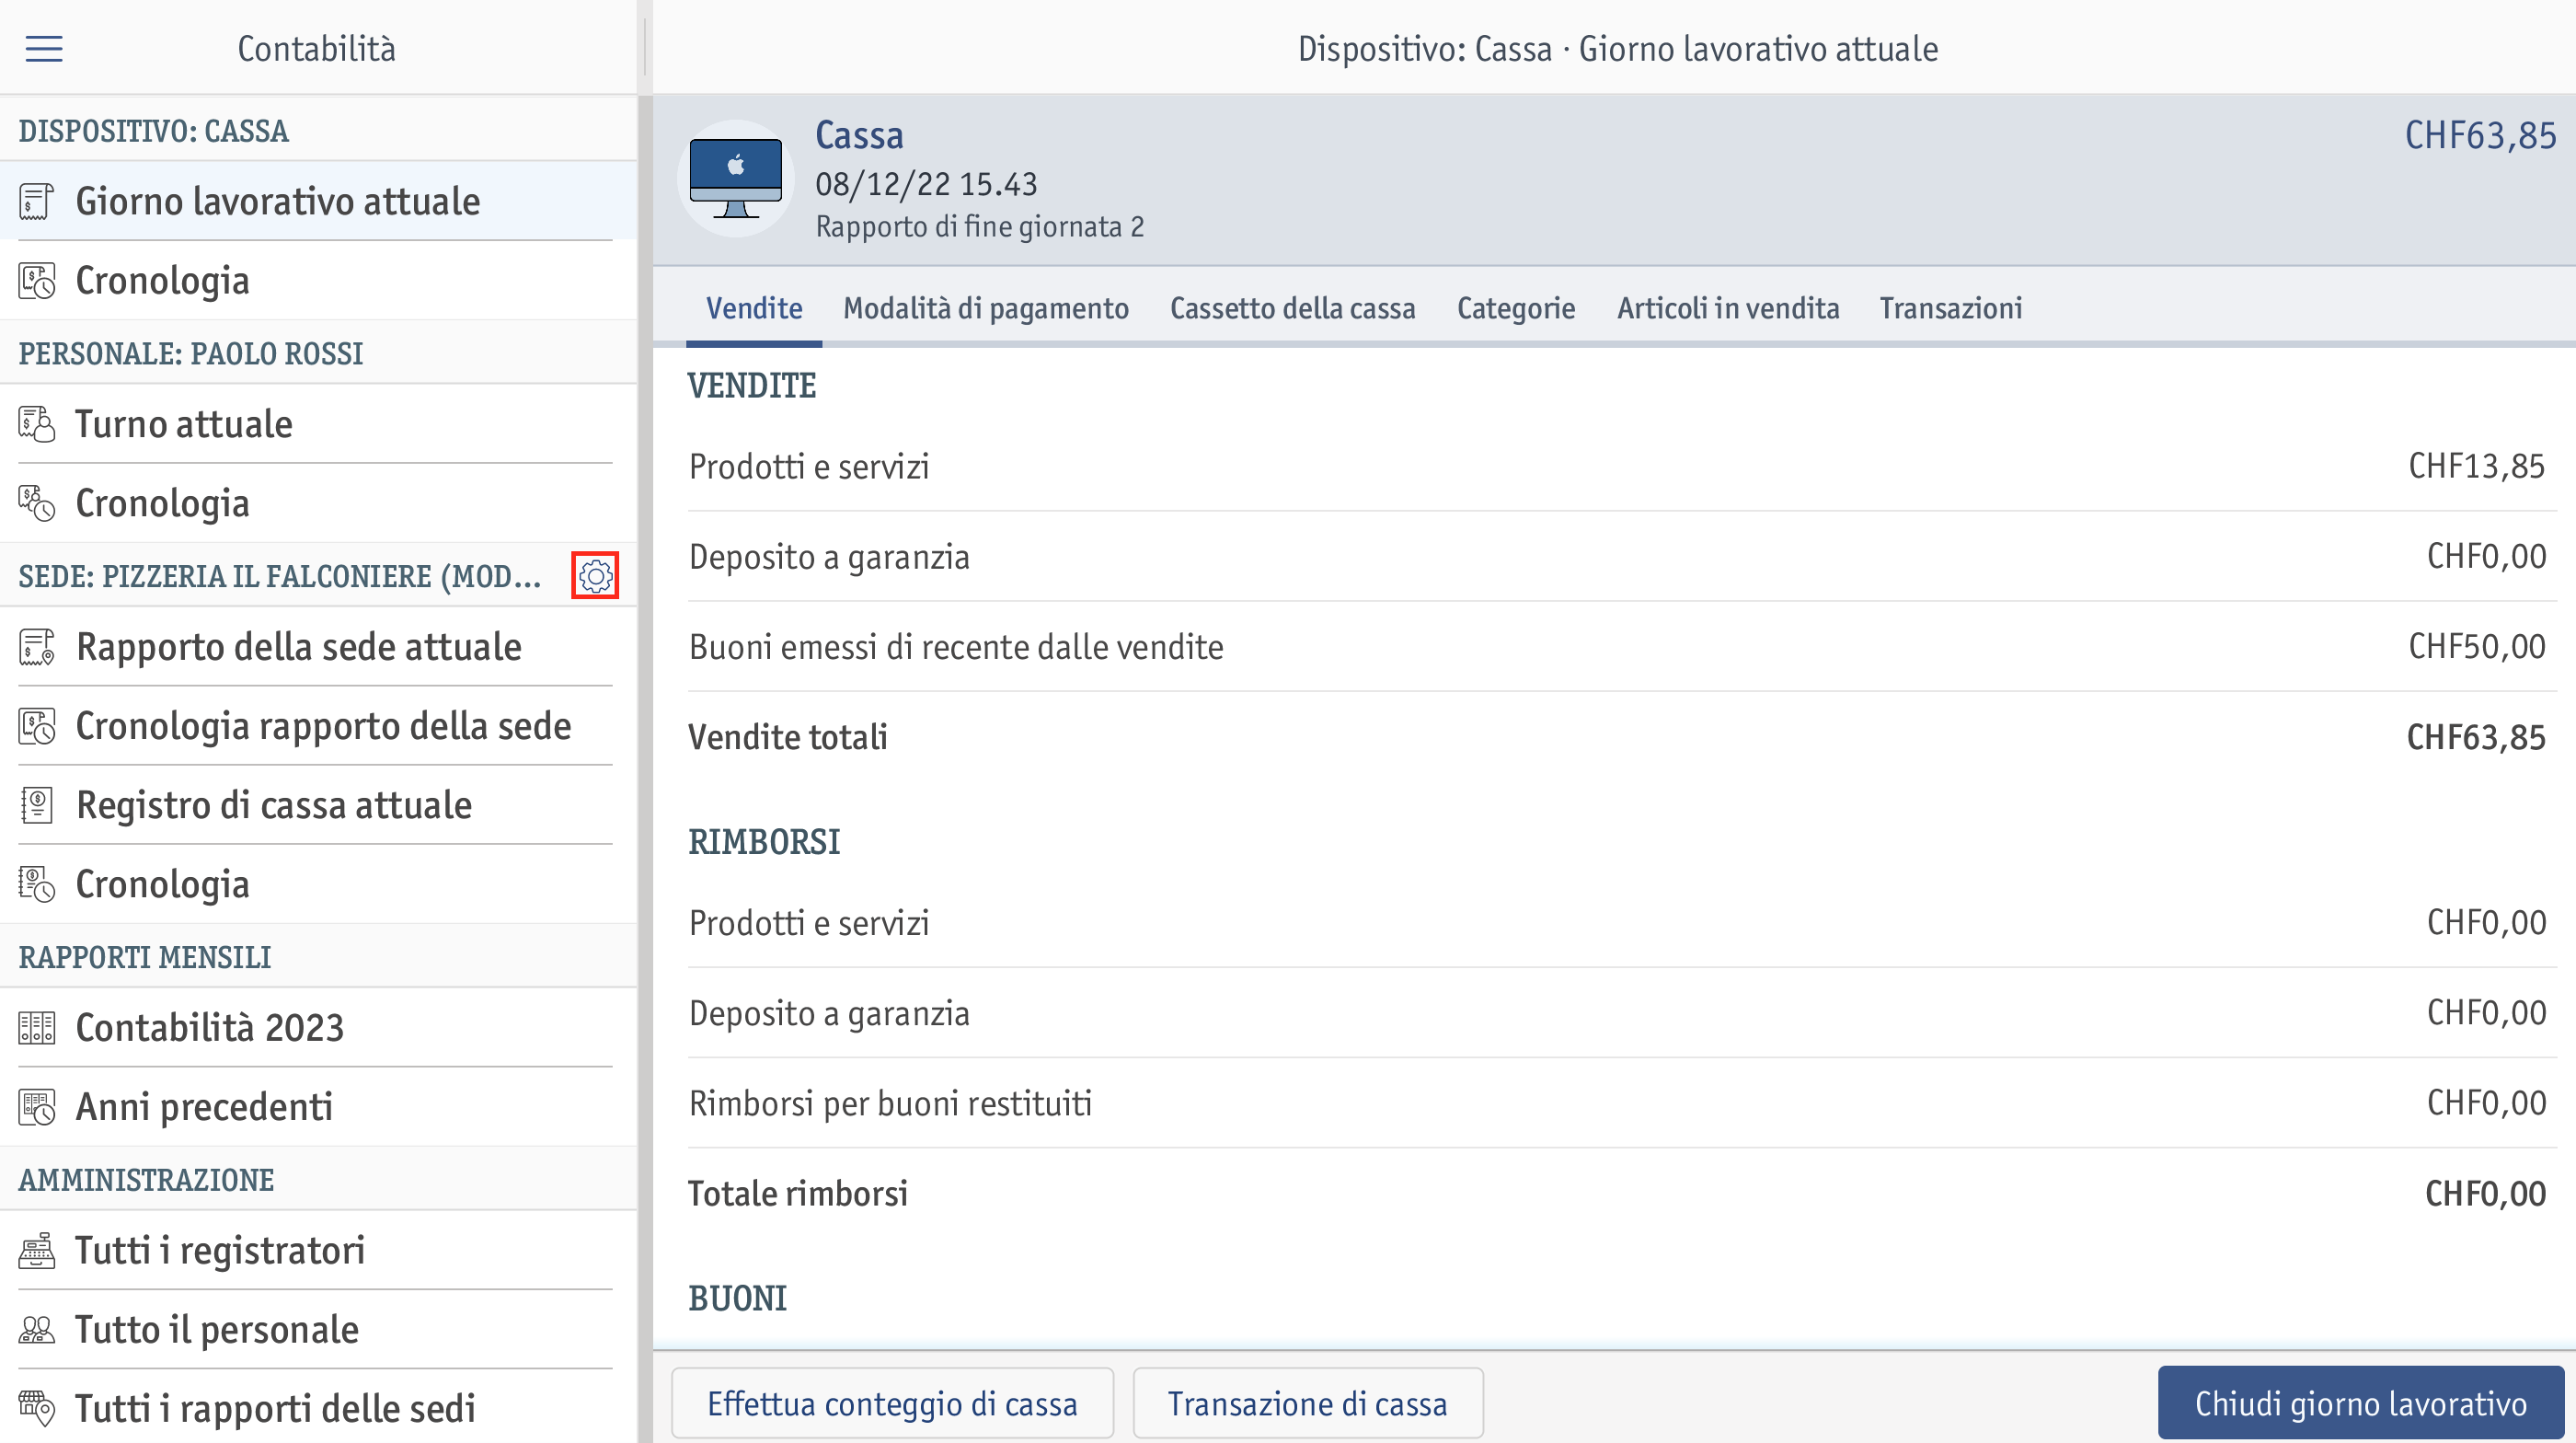
Task: Select the Tutti i rapporti delle sedi icon
Action: pos(37,1409)
